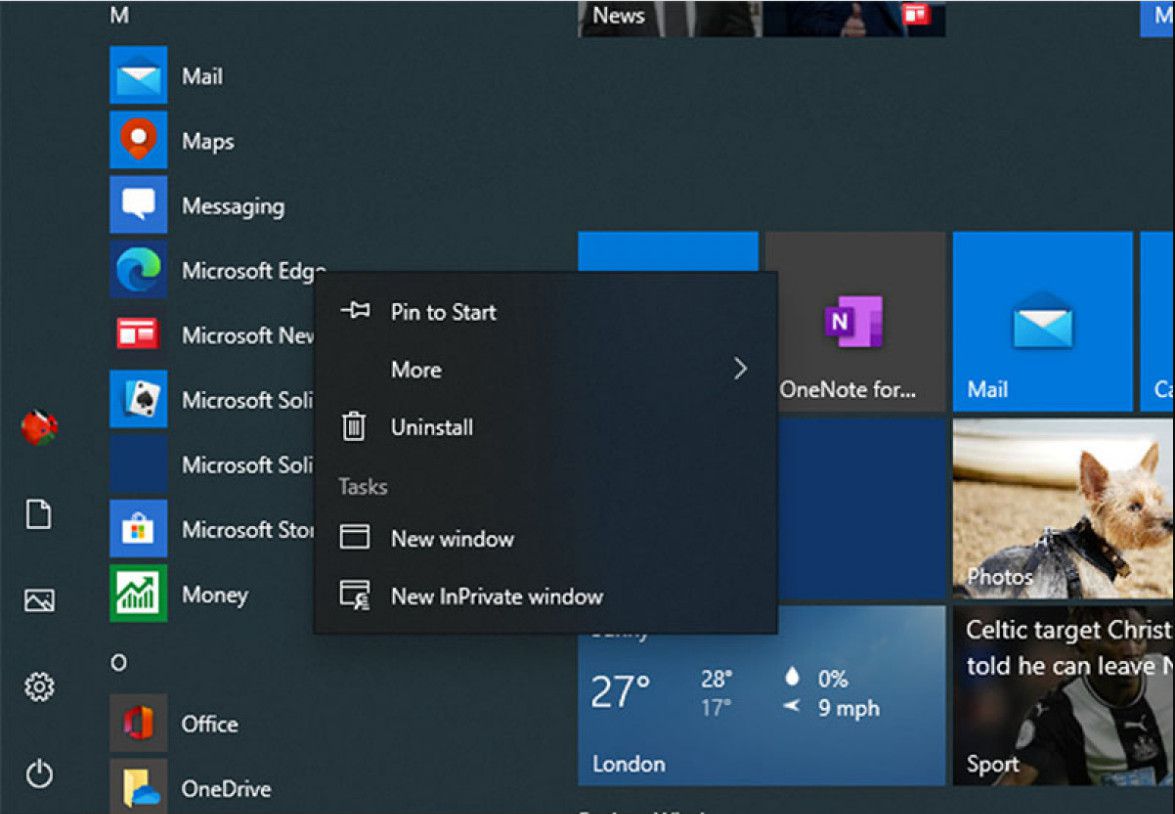Image resolution: width=1175 pixels, height=814 pixels.
Task: Click the OneDrive label text
Action: pos(226,789)
